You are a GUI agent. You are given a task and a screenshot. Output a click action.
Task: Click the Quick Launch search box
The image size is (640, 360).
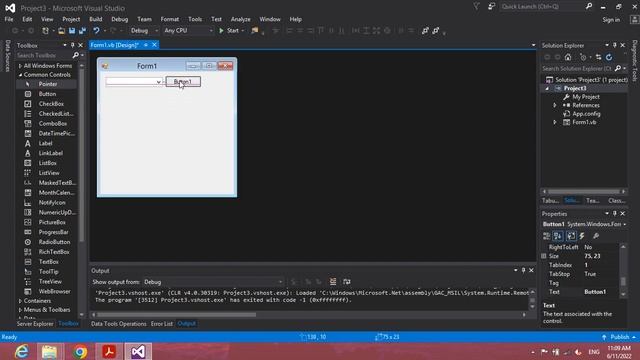(543, 7)
